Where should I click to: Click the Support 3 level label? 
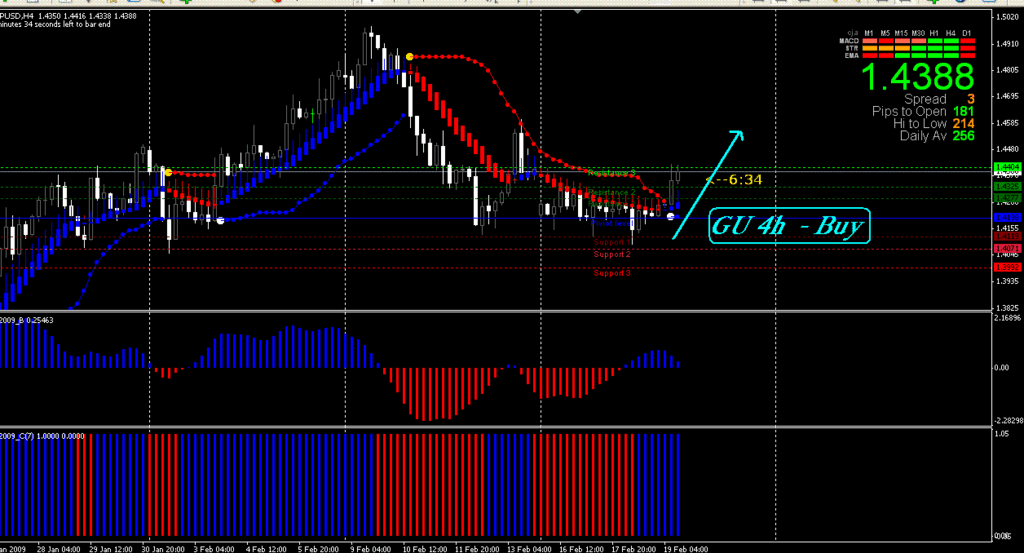(612, 273)
